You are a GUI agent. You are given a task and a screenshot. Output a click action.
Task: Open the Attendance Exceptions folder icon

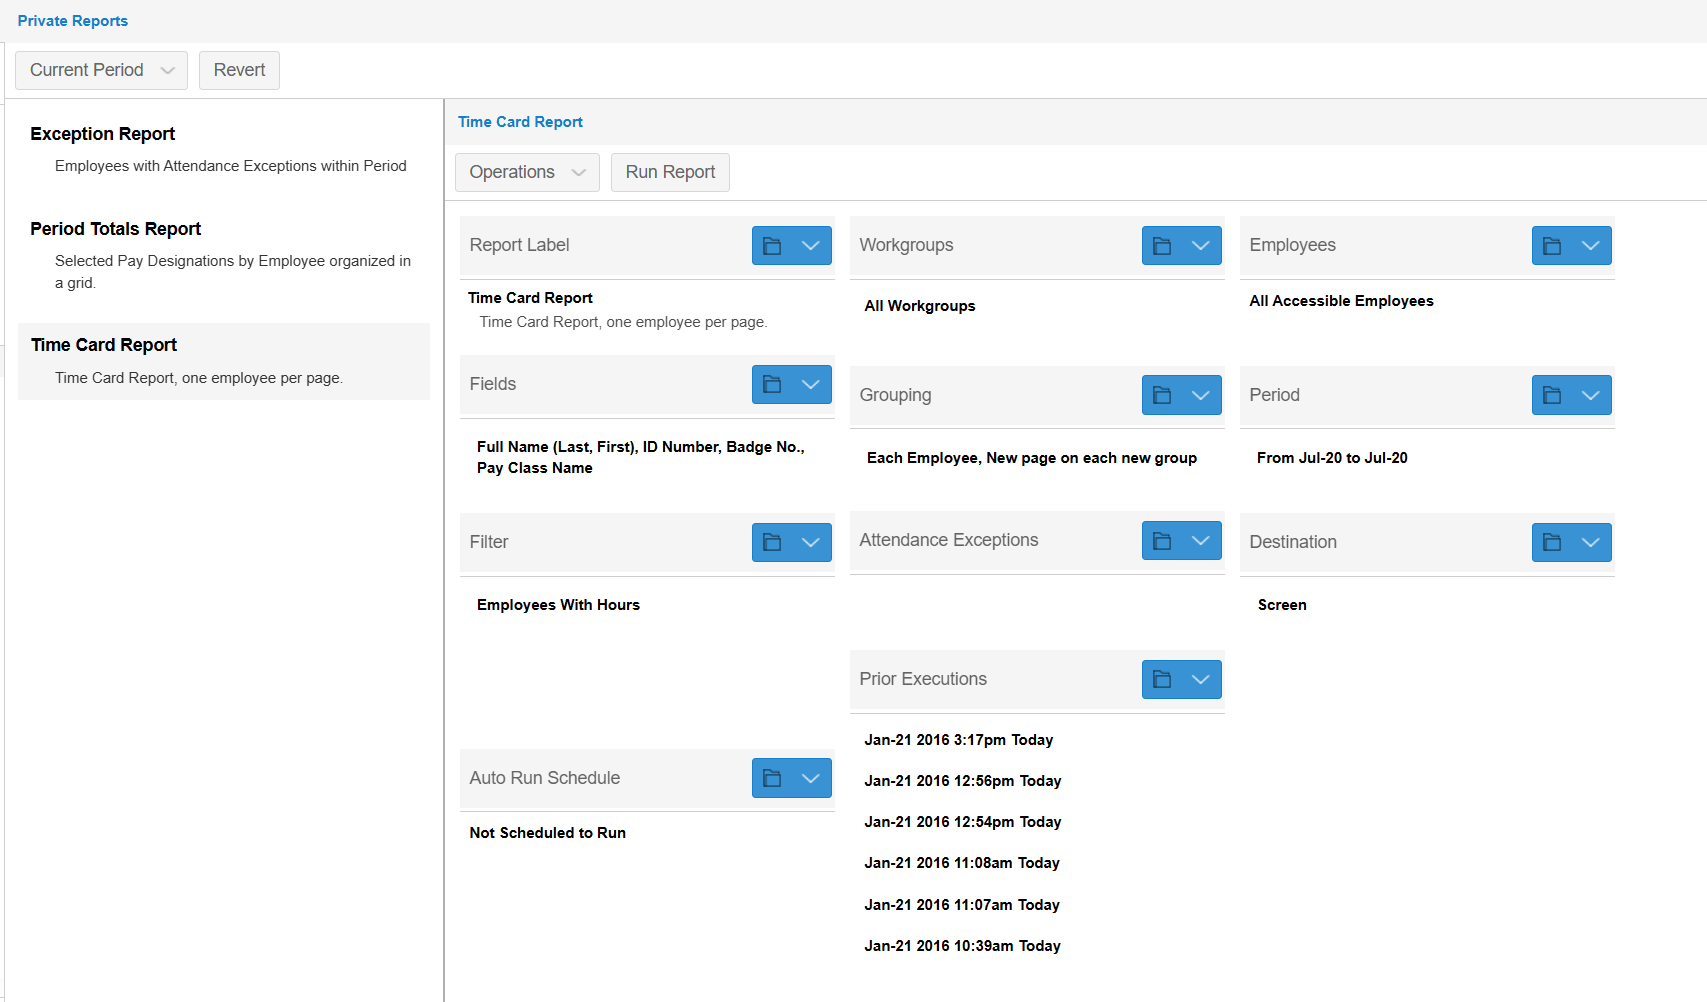pos(1162,541)
